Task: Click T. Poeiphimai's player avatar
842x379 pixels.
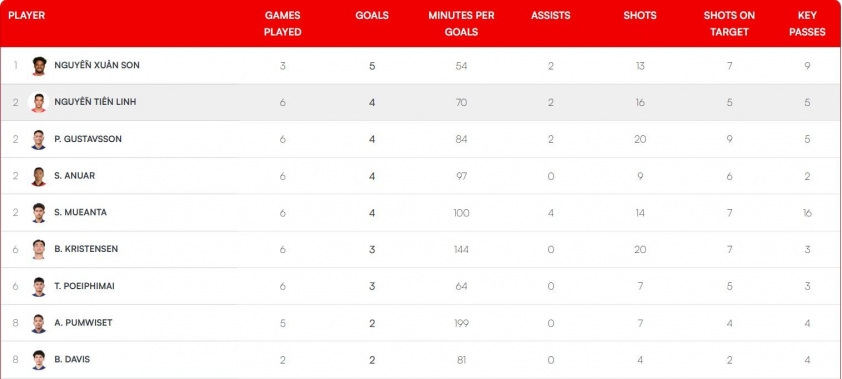Action: [x=39, y=287]
